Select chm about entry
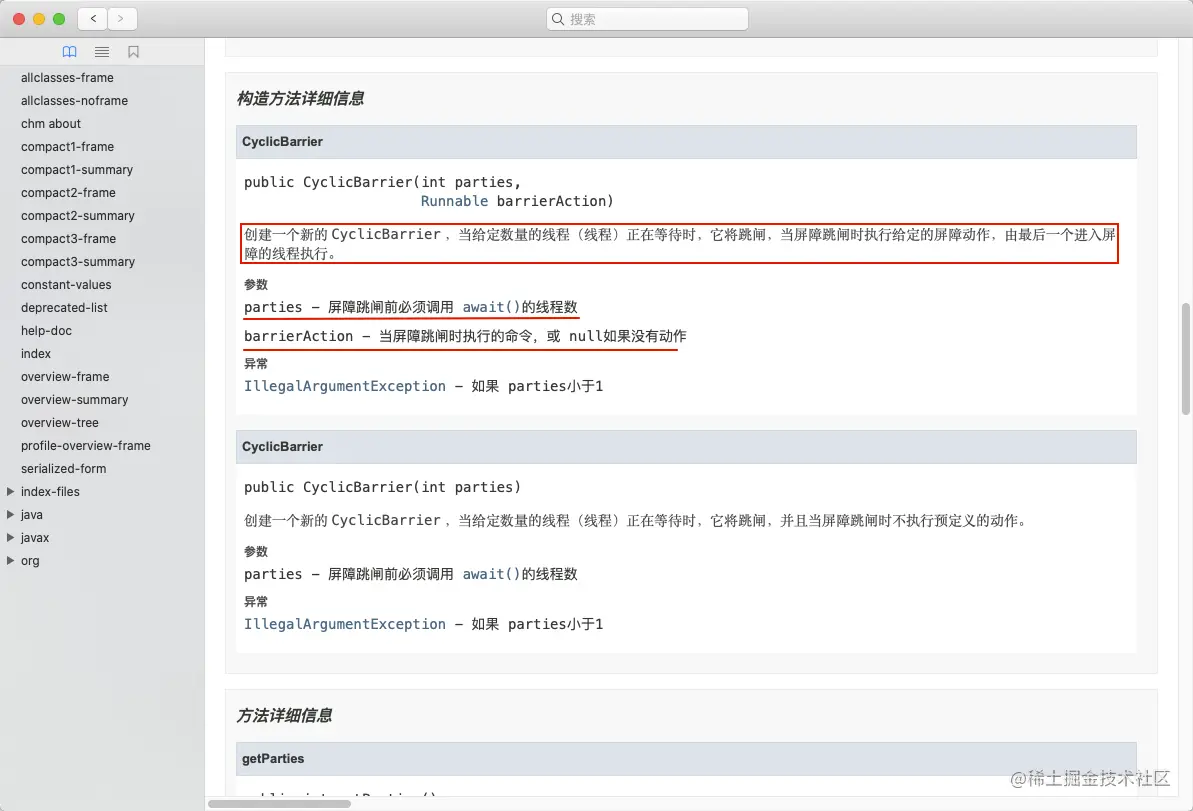This screenshot has width=1193, height=811. 51,123
